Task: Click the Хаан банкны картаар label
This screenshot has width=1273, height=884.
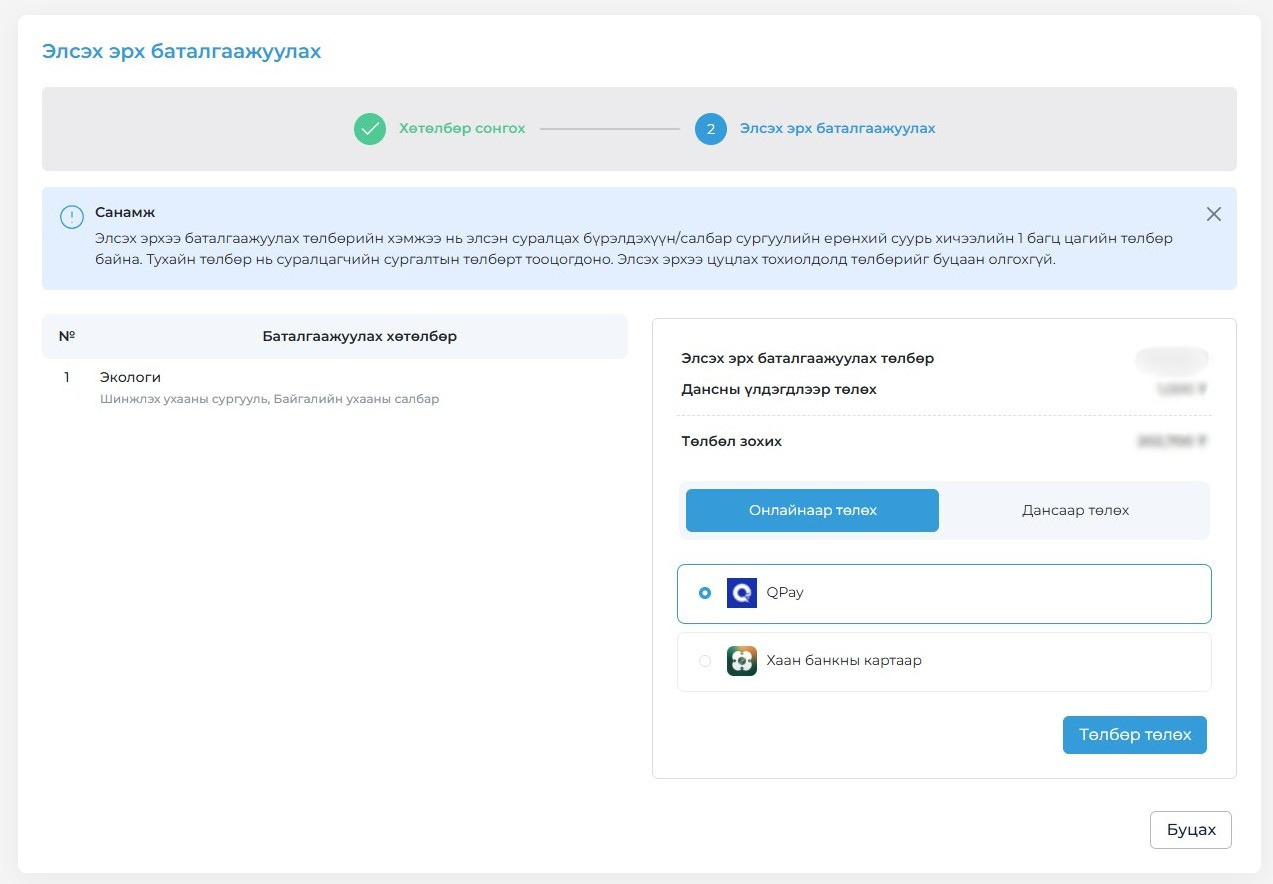Action: 844,661
